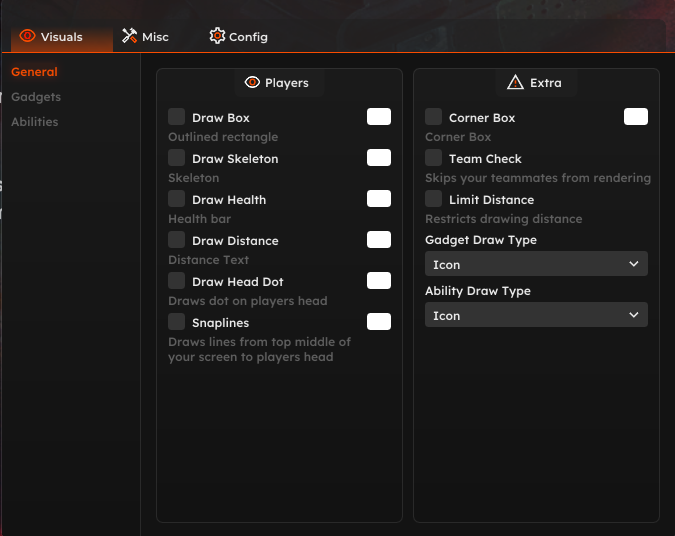This screenshot has width=675, height=536.
Task: Select General in the sidebar
Action: click(x=35, y=72)
